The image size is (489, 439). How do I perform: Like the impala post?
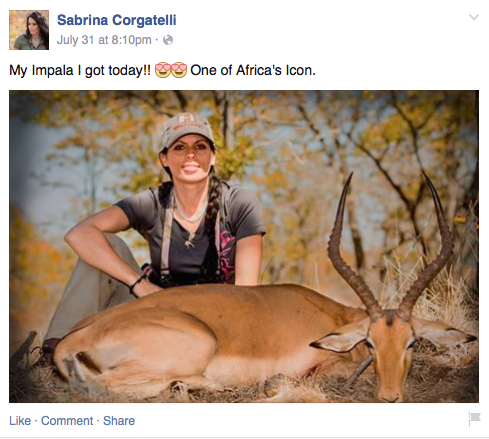20,421
